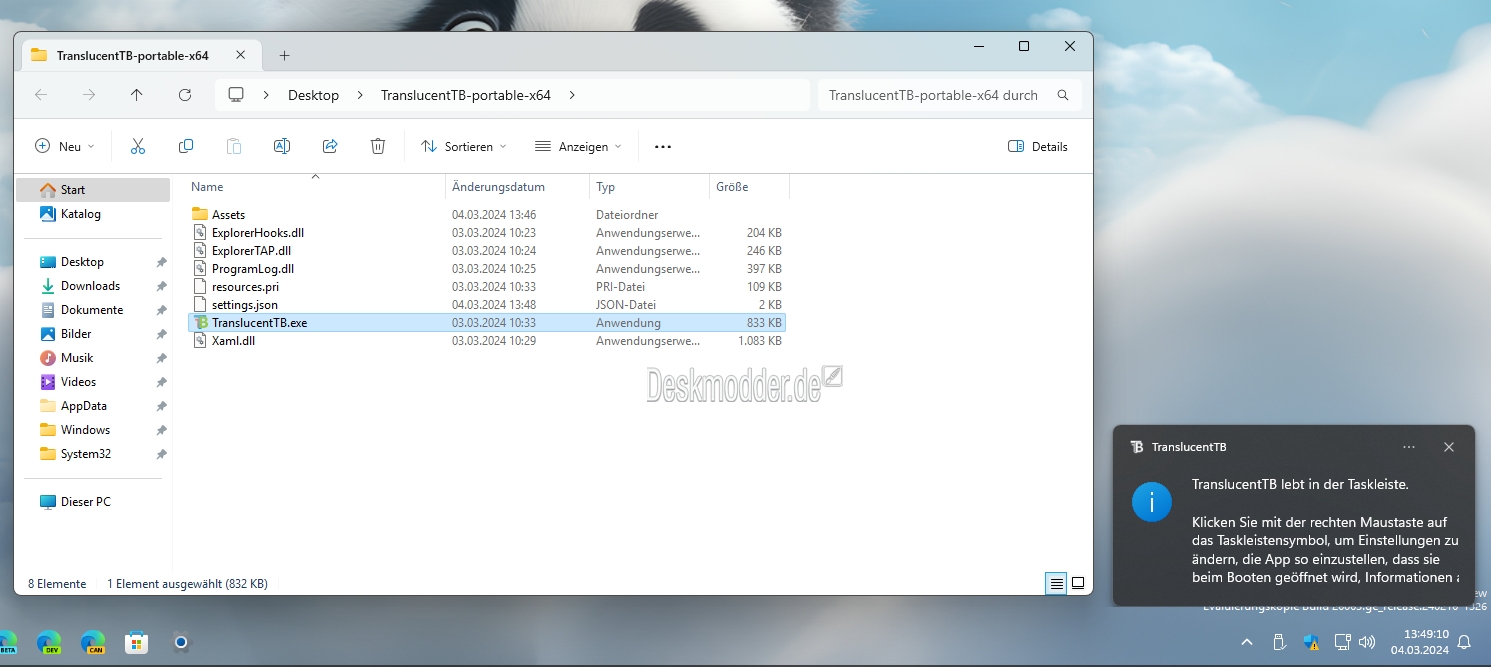Screen dimensions: 1491x667
Task: Switch to large thumbnails view icon in status bar
Action: 1078,583
